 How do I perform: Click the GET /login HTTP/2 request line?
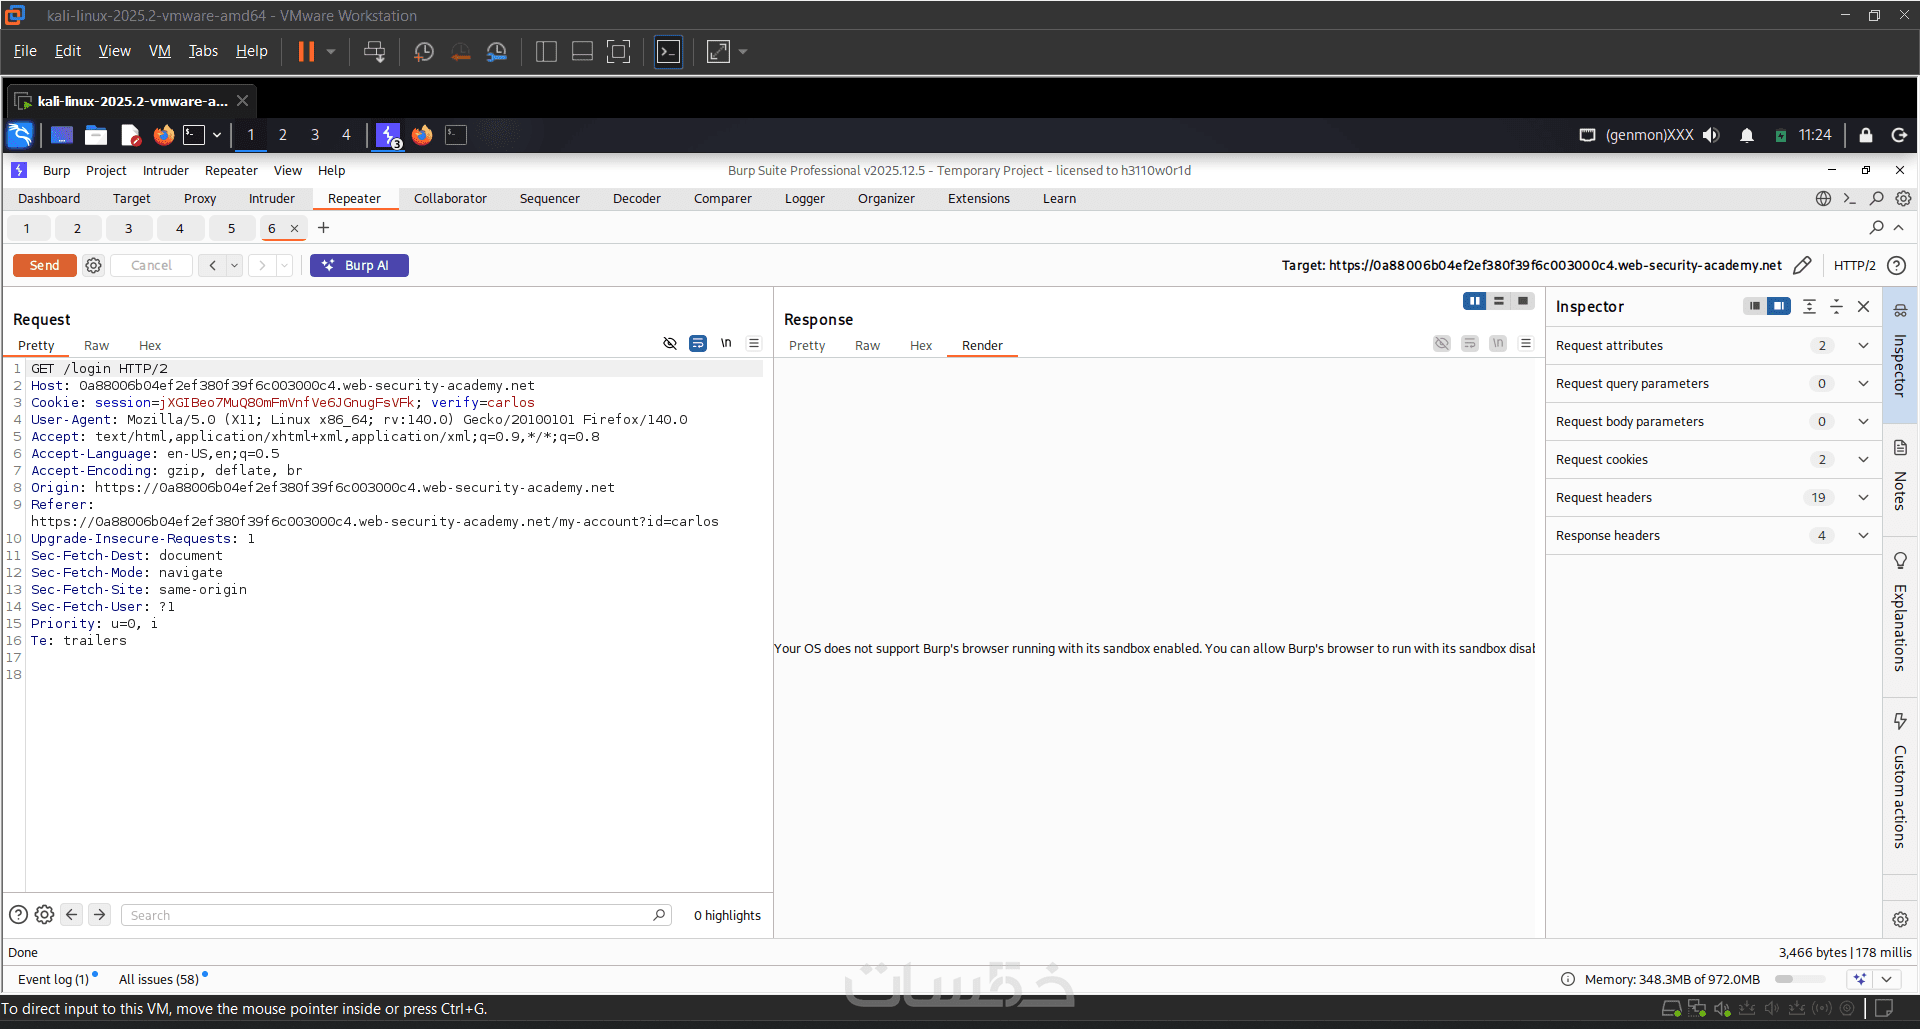pos(99,369)
